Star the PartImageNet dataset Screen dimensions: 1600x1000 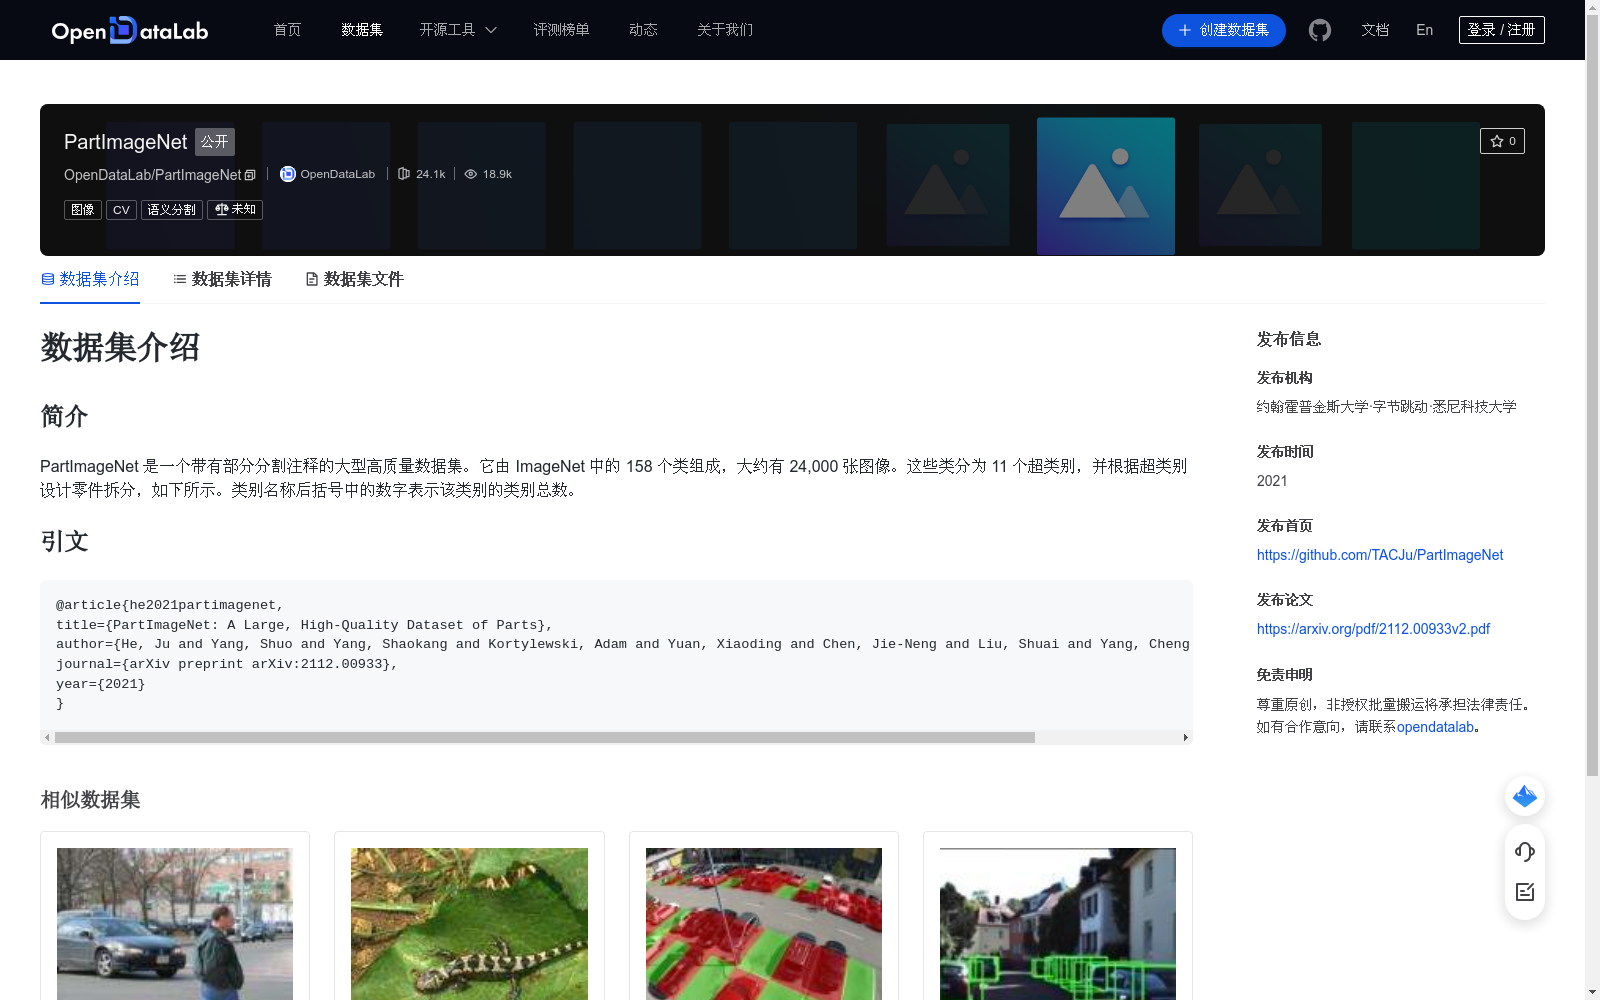(x=1502, y=141)
